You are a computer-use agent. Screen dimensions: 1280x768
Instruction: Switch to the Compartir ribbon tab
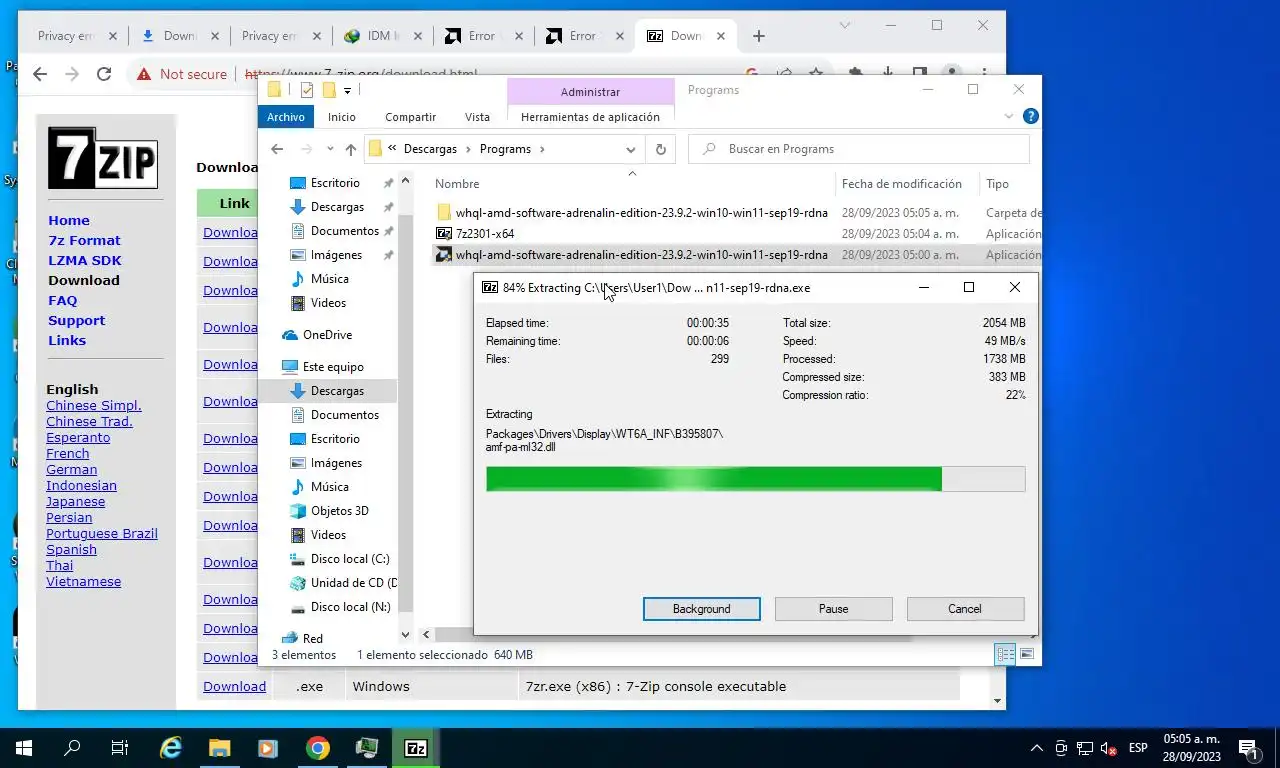(410, 117)
